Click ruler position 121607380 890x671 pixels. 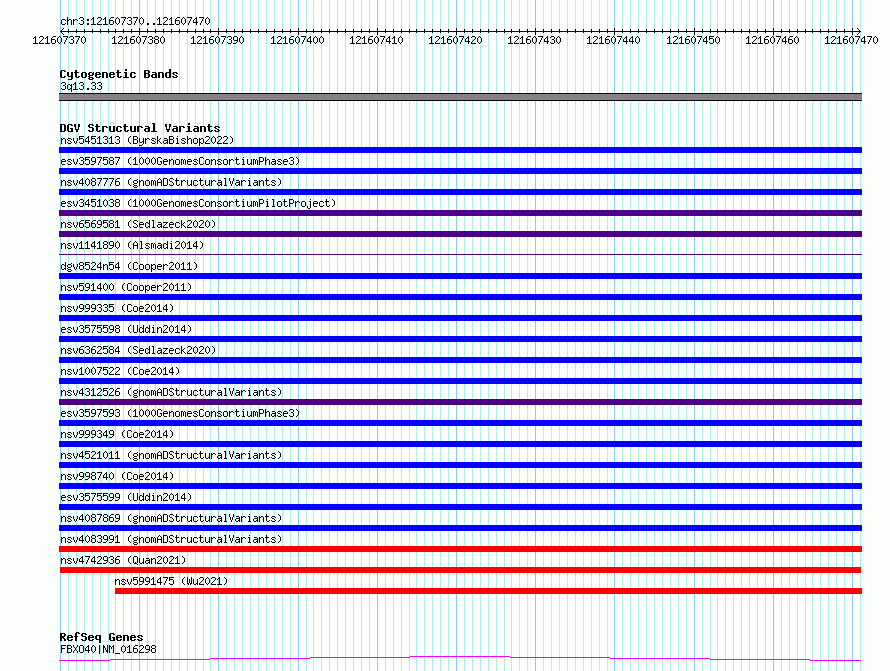[138, 40]
